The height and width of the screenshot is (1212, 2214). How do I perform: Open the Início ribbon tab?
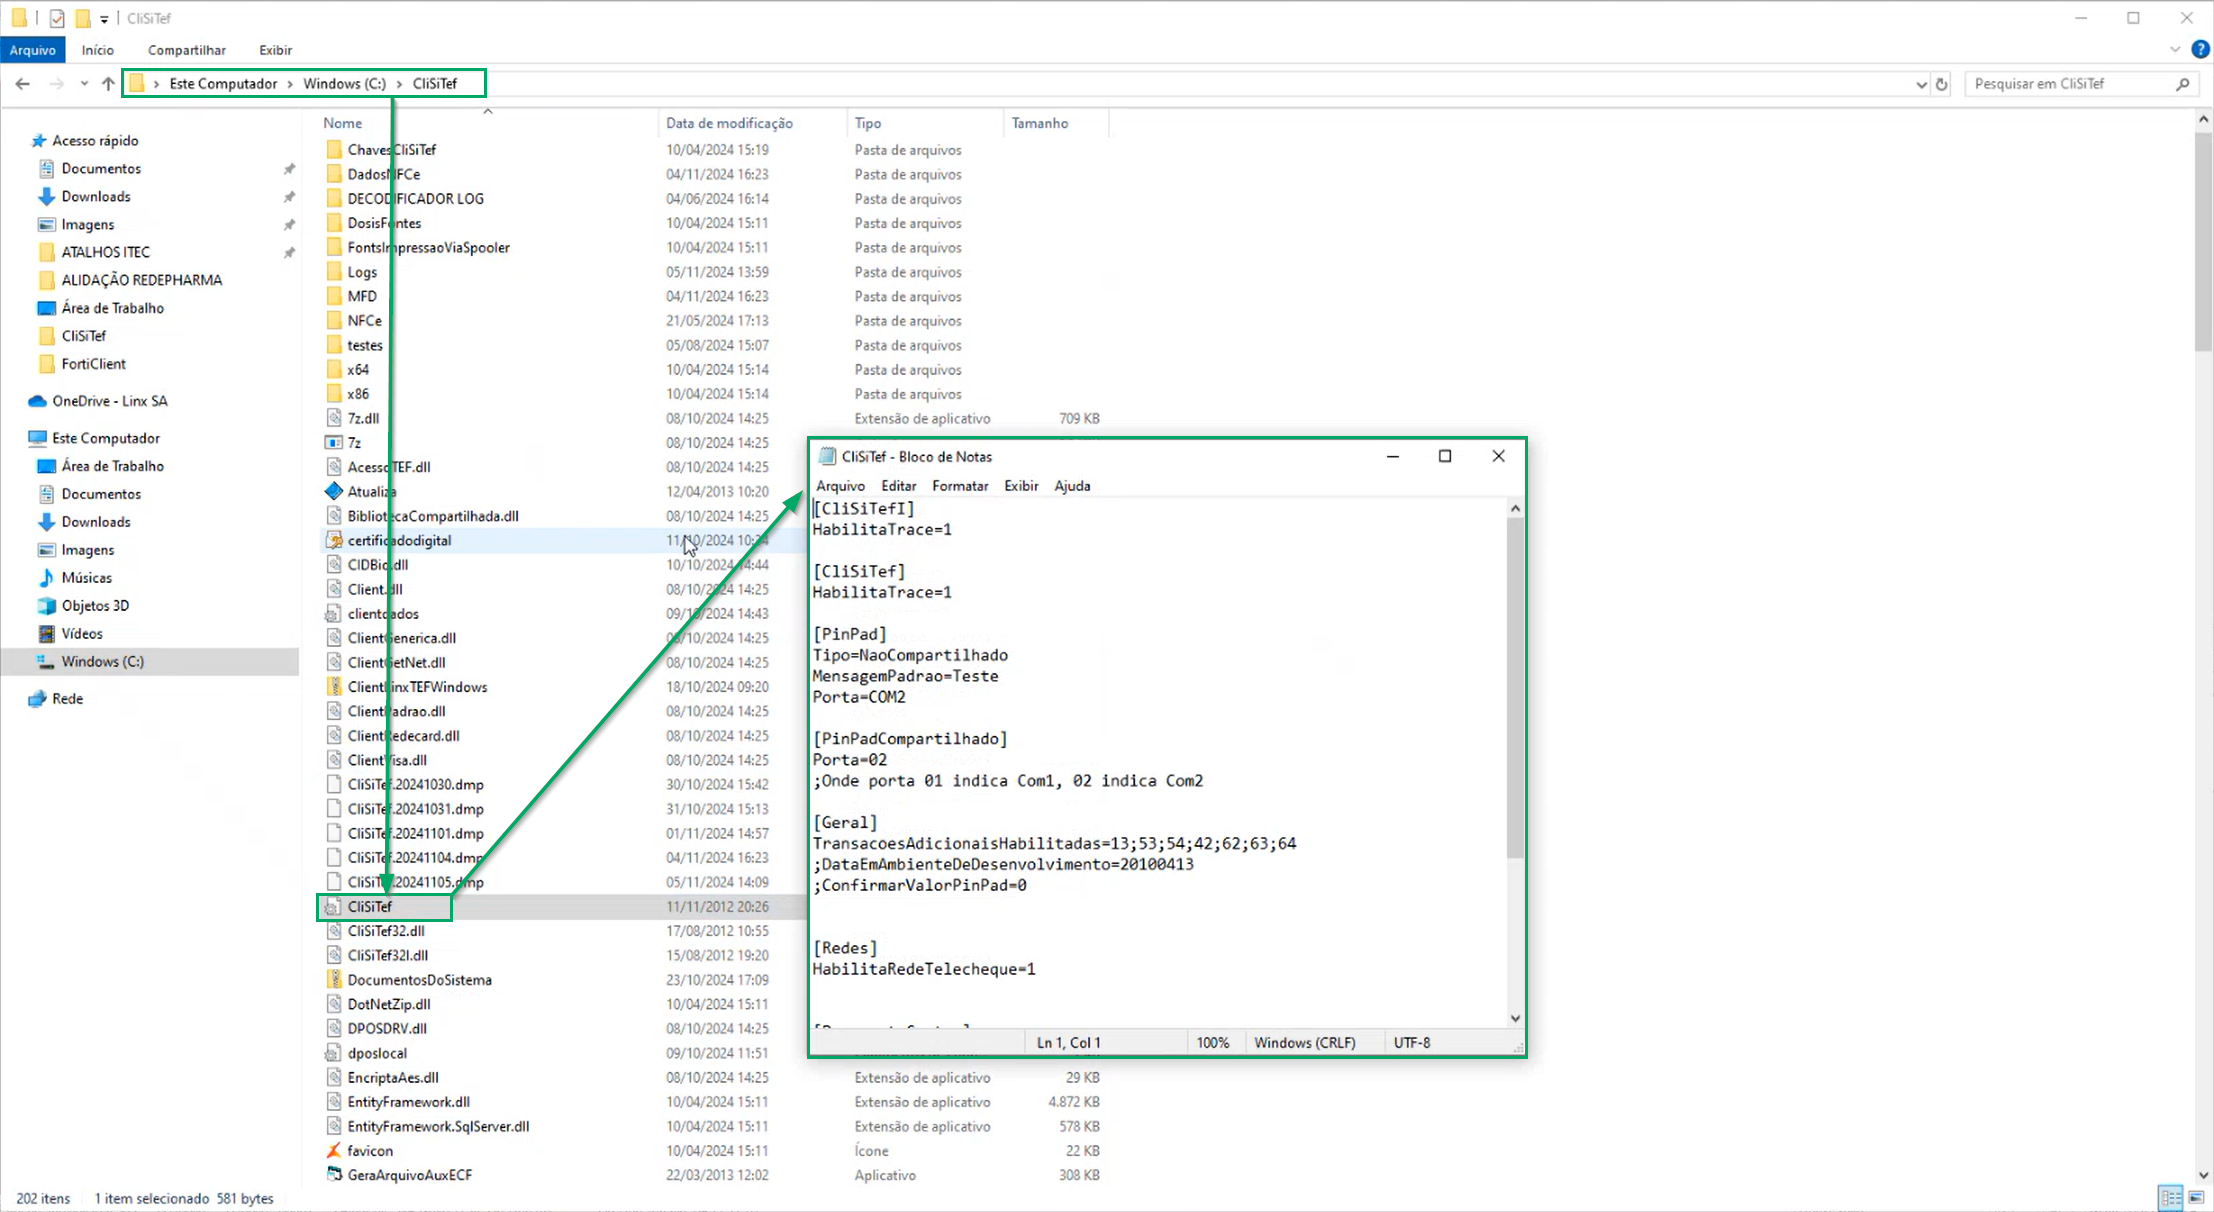click(x=98, y=49)
